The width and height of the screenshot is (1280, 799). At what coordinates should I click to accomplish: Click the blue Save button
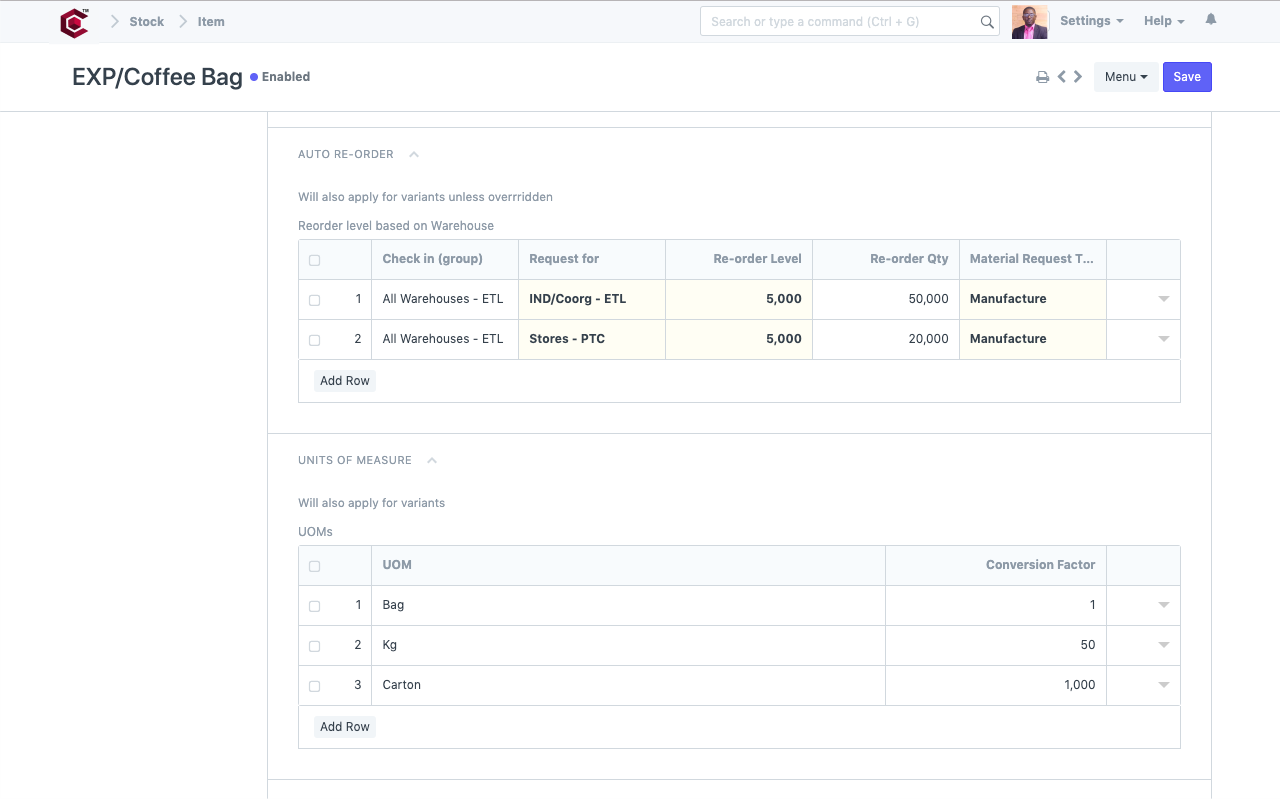click(x=1187, y=76)
